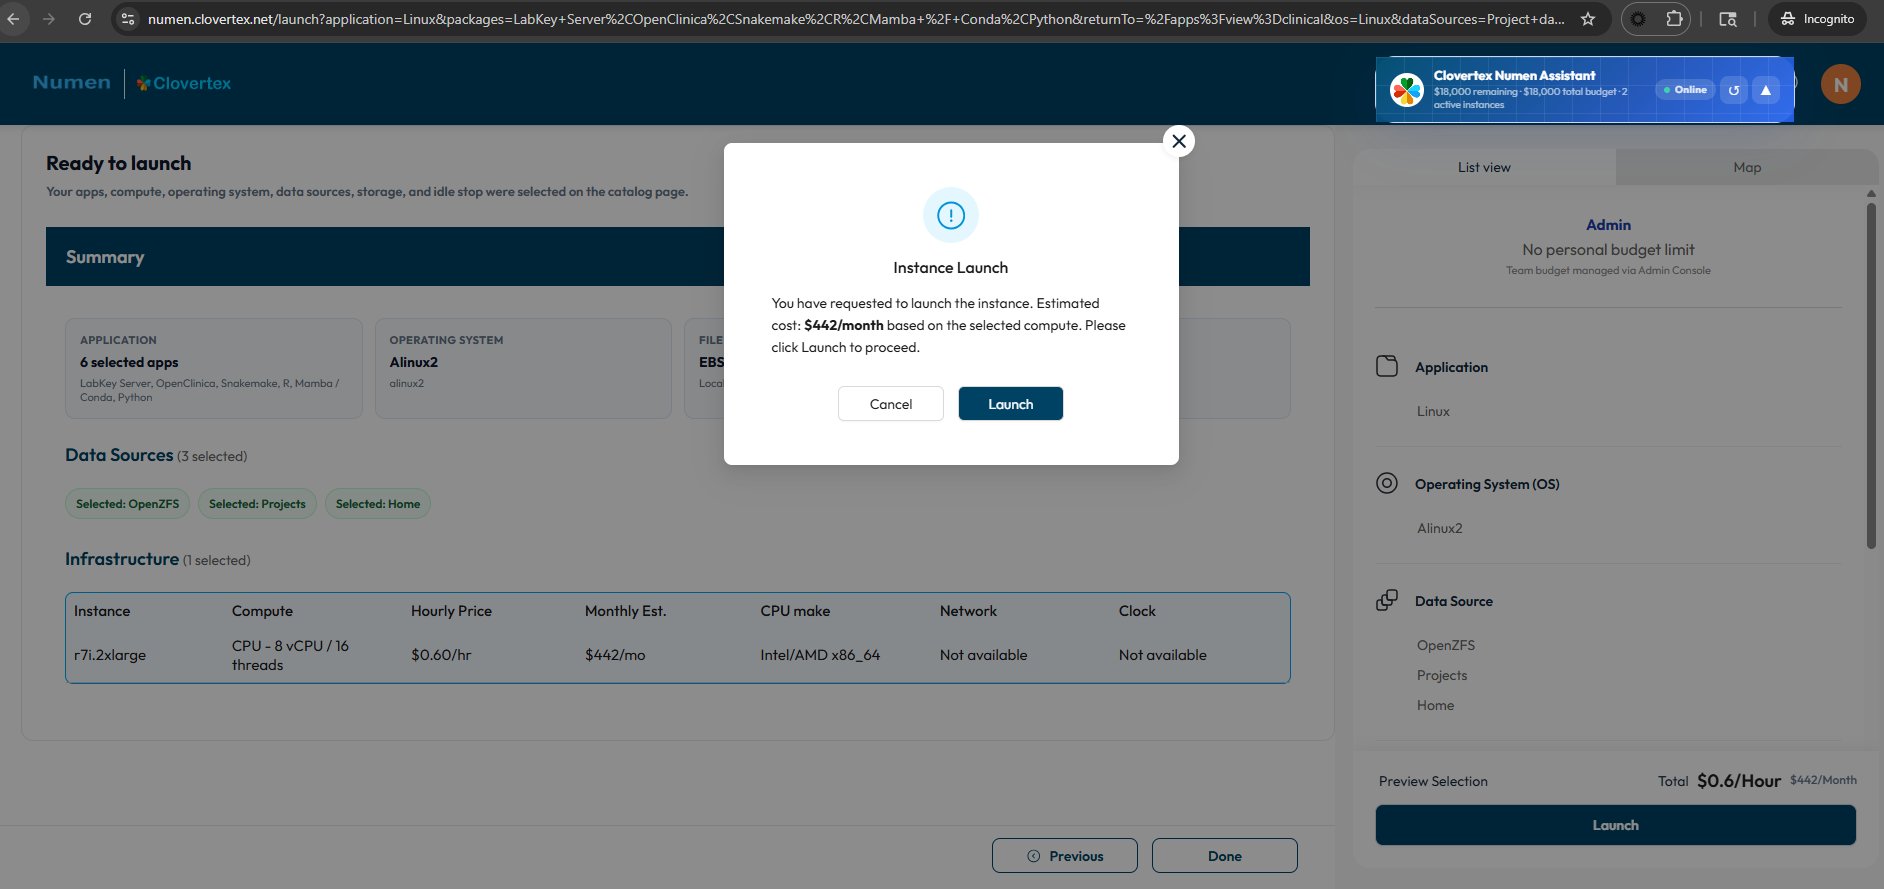
Task: Switch to the List view tab
Action: [x=1484, y=167]
